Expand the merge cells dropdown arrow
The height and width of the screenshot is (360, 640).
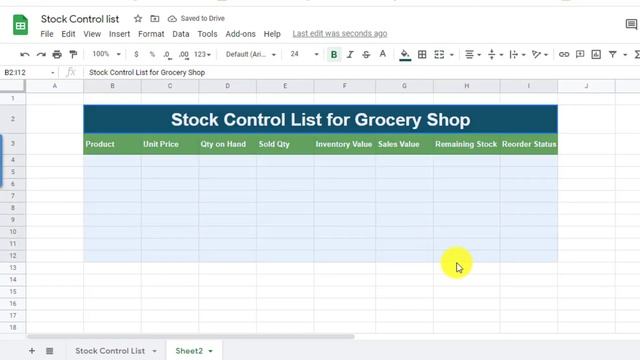click(x=452, y=55)
